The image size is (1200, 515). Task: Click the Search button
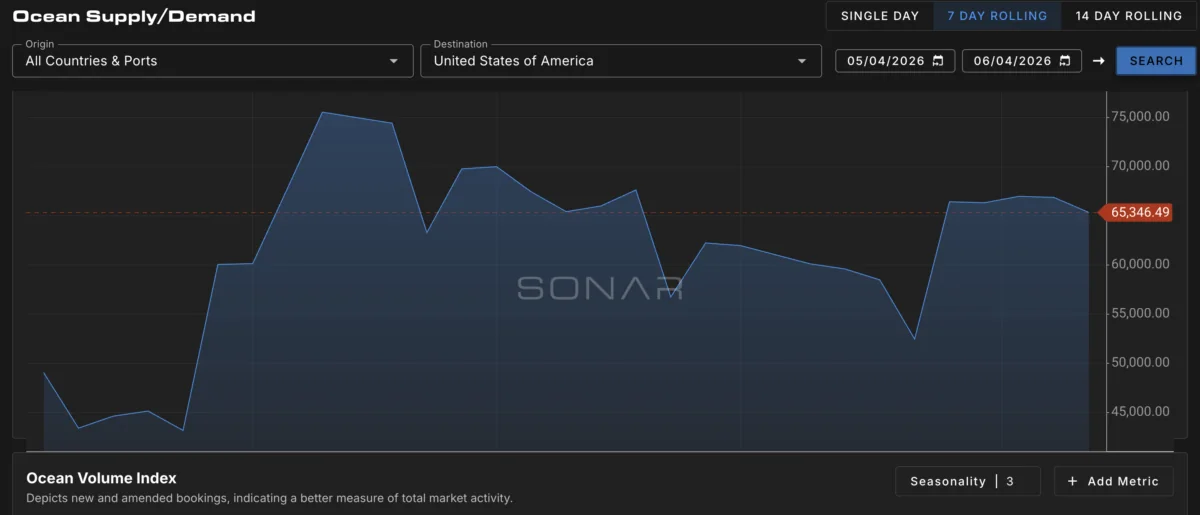pyautogui.click(x=1156, y=61)
